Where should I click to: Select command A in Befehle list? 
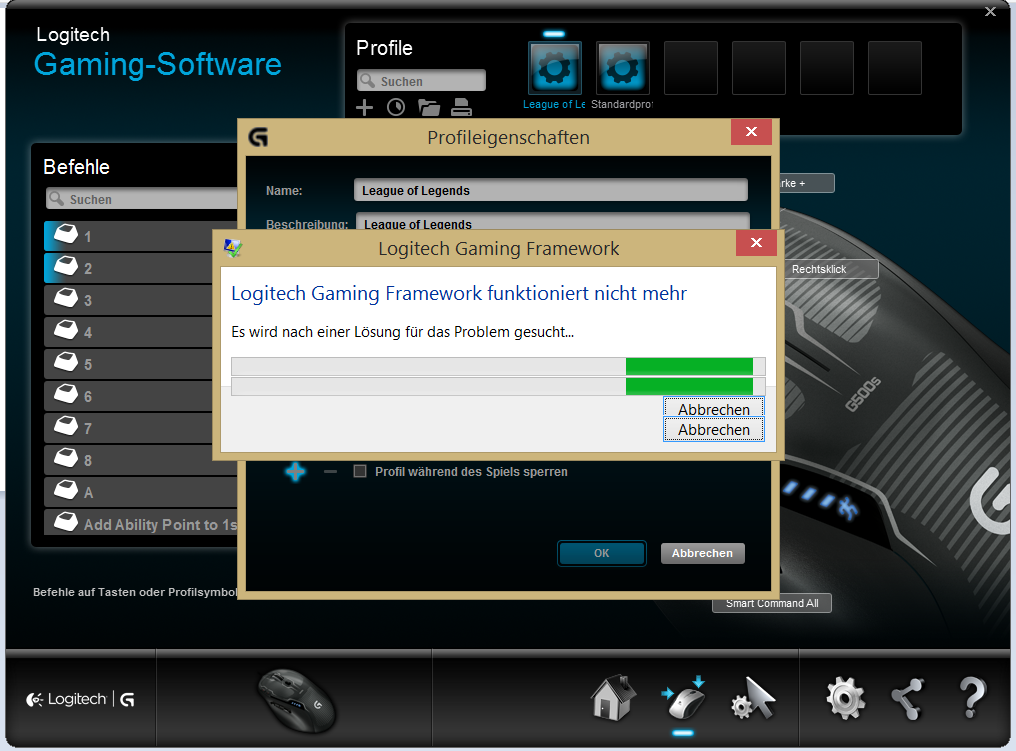[x=141, y=492]
